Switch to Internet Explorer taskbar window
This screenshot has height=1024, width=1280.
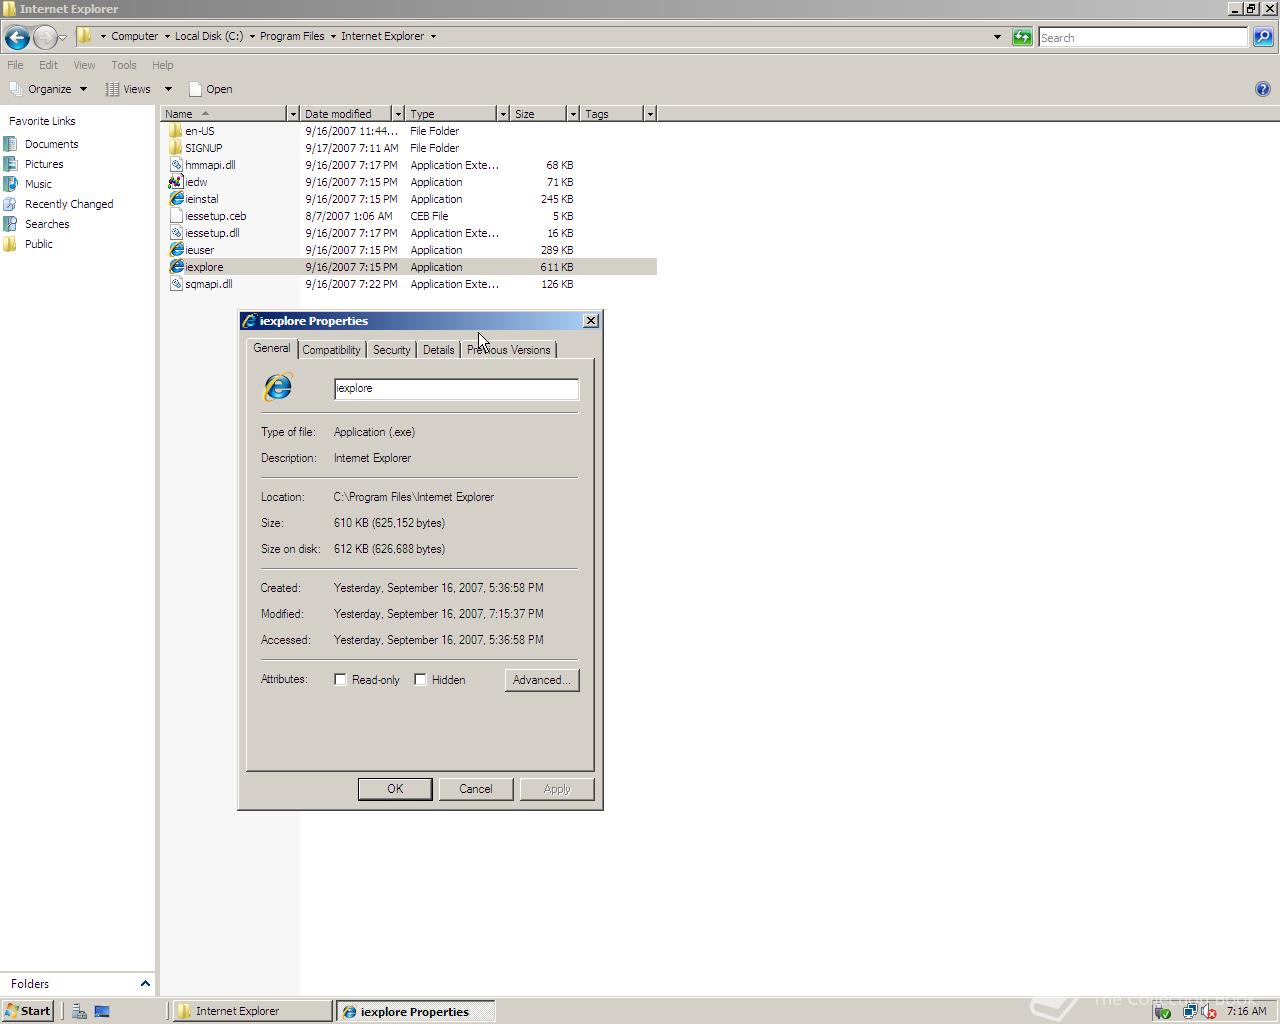click(252, 1011)
